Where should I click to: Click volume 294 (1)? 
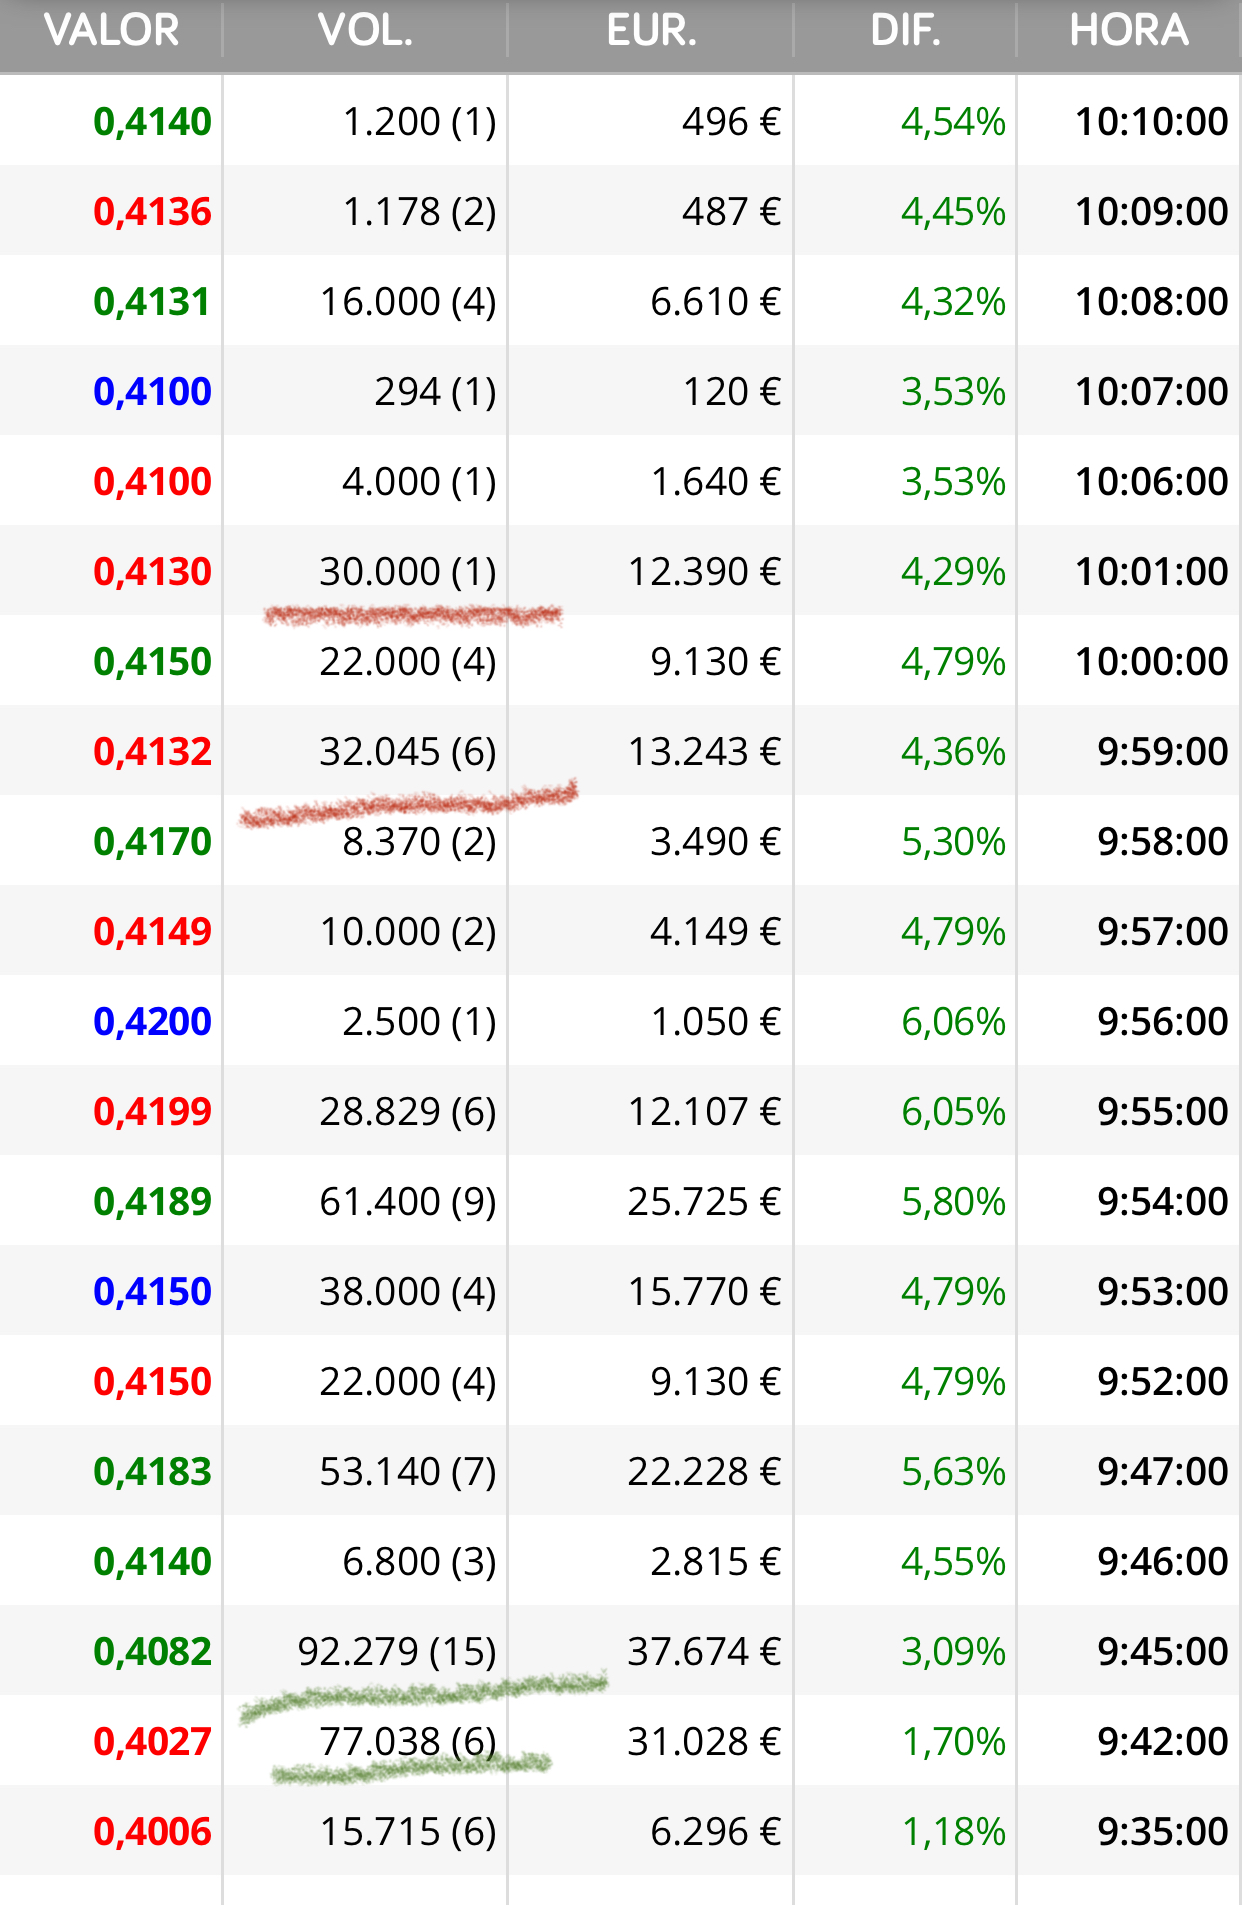435,392
